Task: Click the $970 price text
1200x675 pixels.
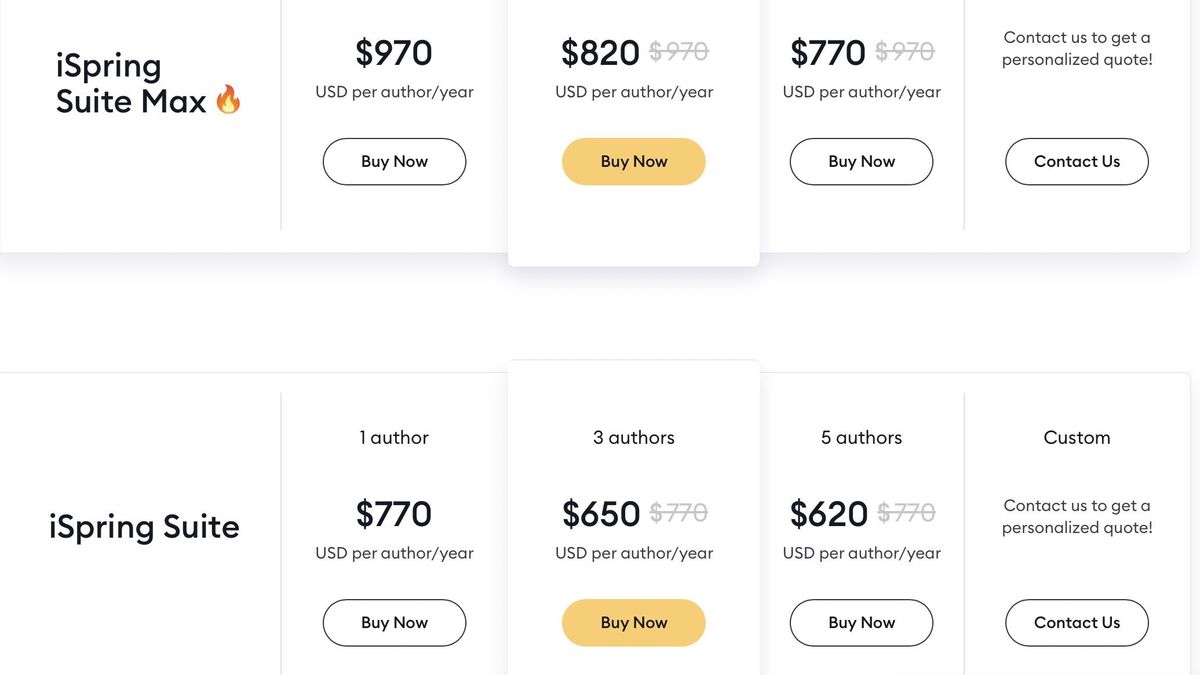Action: [393, 52]
